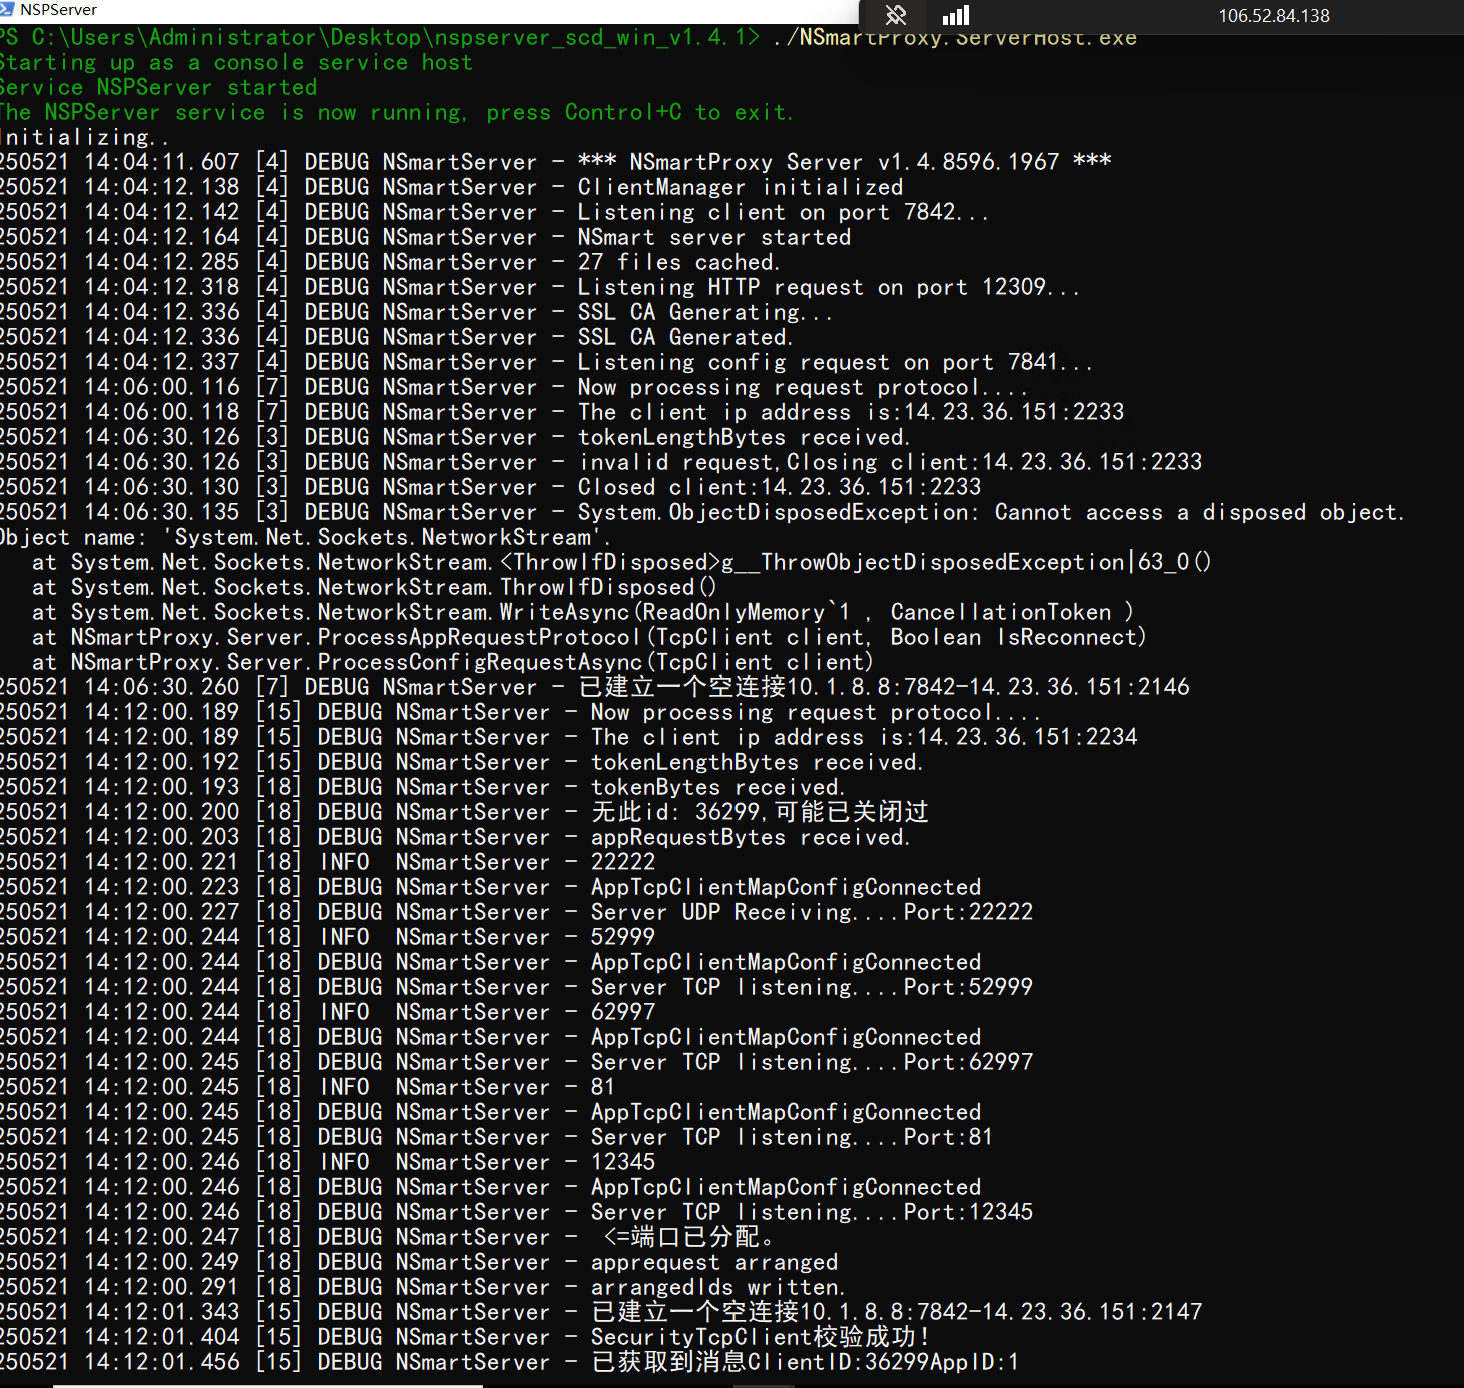The image size is (1464, 1388).
Task: Click the 'SSL CA Generating...' log entry
Action: 417,313
